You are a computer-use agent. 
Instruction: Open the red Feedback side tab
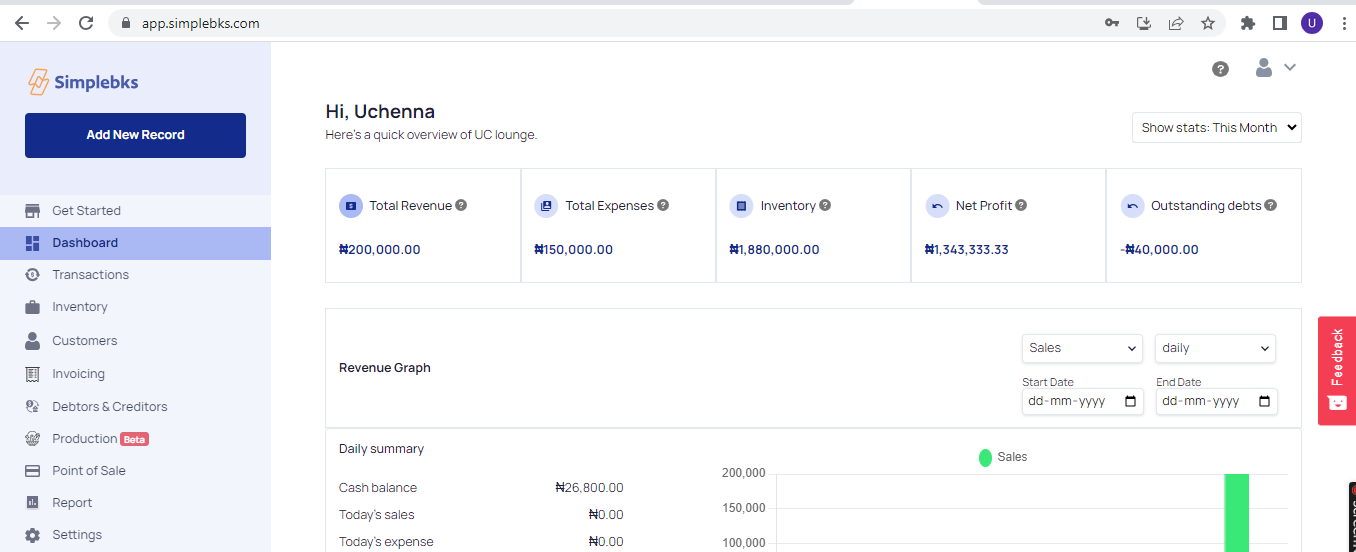(x=1336, y=370)
